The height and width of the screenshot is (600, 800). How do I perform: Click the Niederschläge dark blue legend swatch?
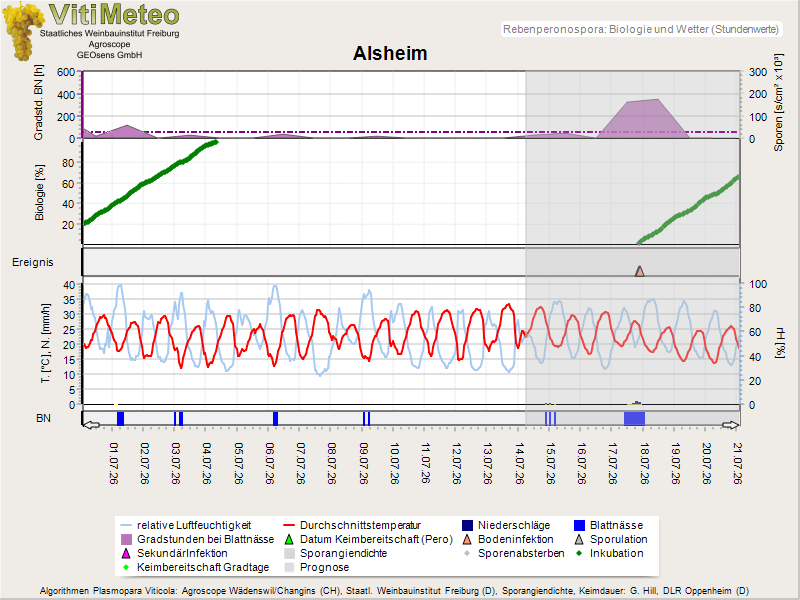pos(467,526)
